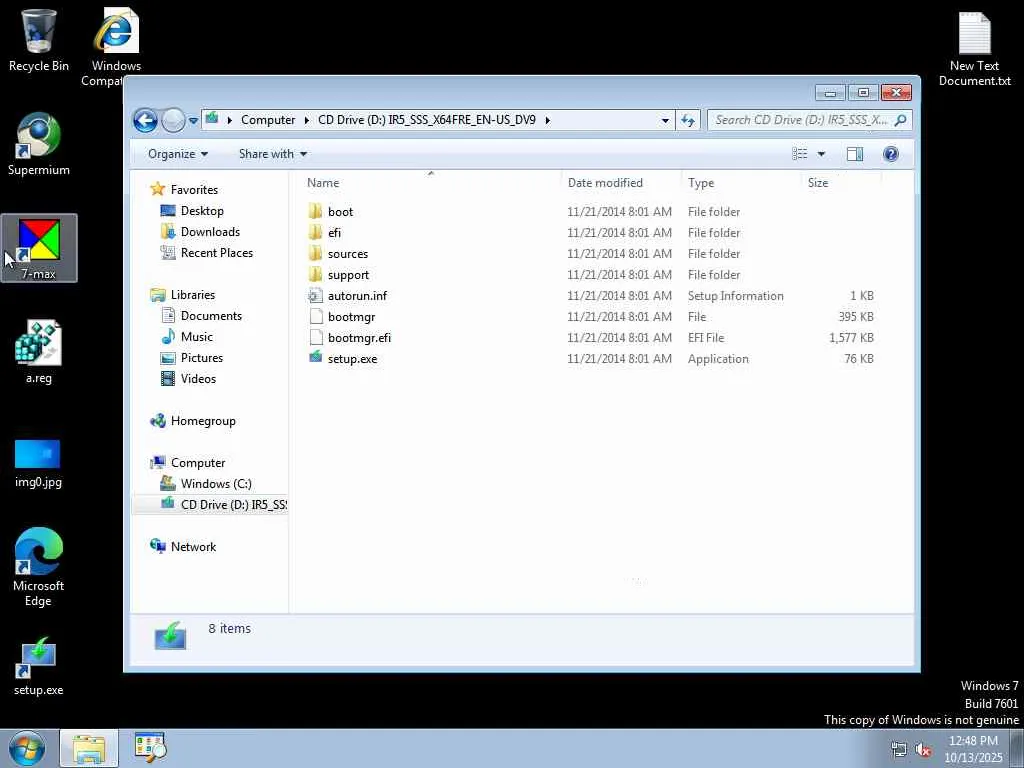Select the Windows Compat desktop icon

click(116, 47)
